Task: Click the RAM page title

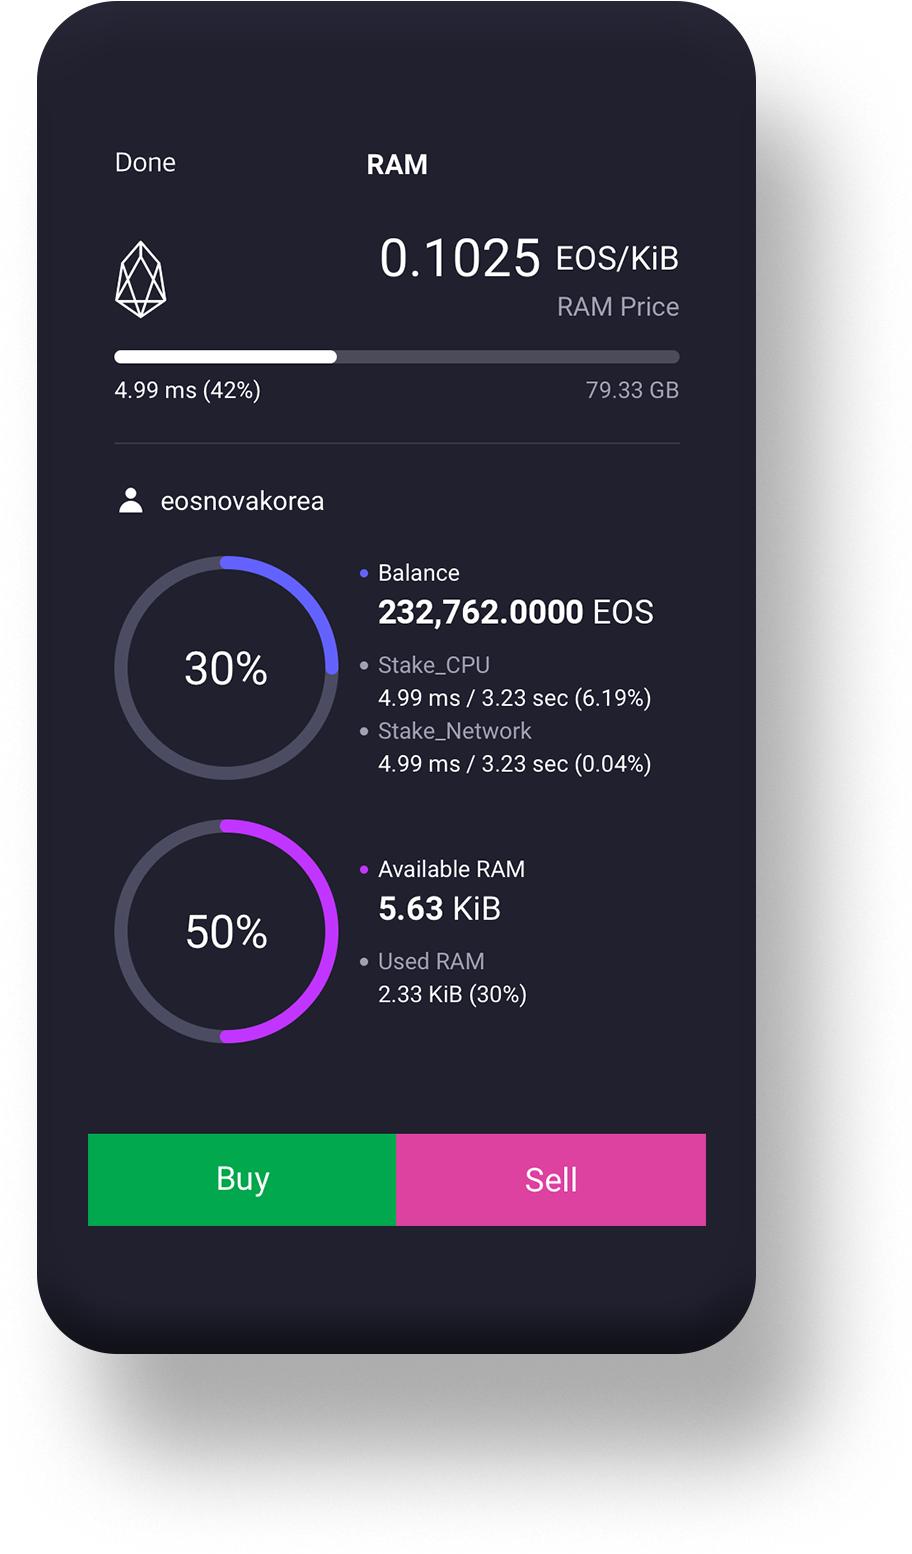Action: point(397,165)
